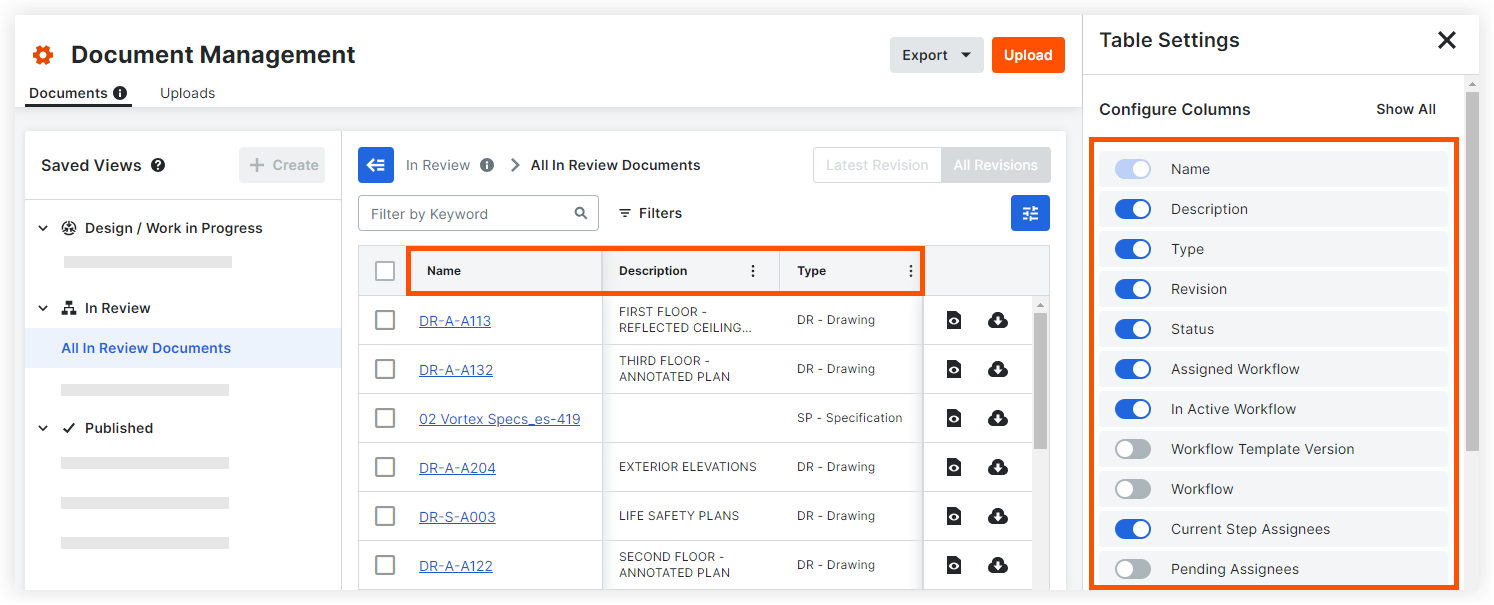Click the blue table settings icon
The width and height of the screenshot is (1494, 605).
(x=1030, y=213)
